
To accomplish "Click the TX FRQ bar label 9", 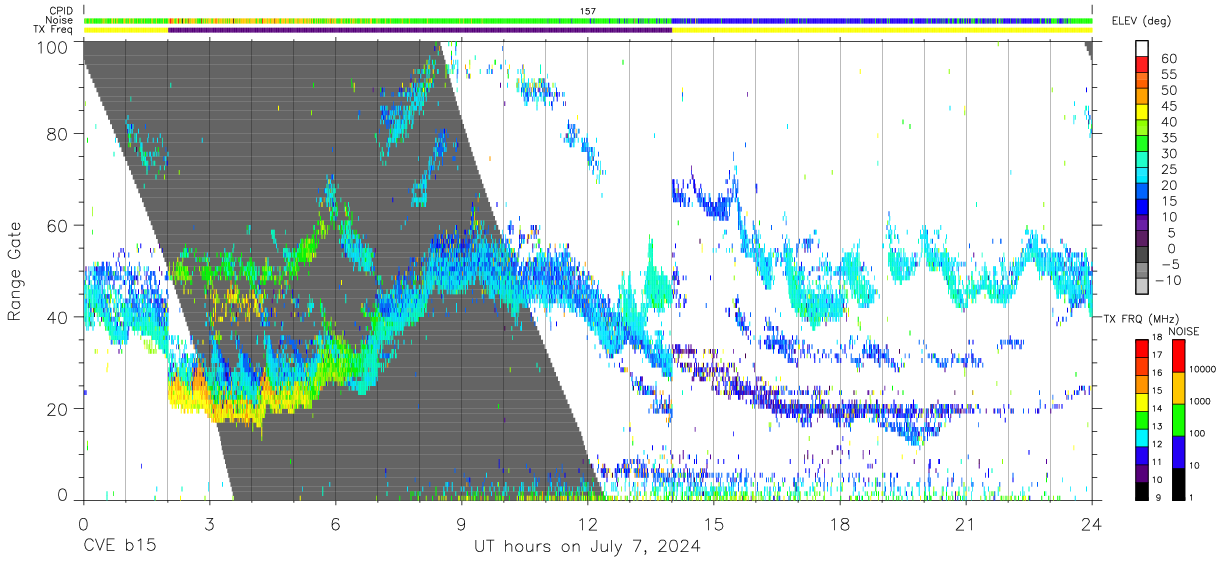I will tap(1157, 496).
